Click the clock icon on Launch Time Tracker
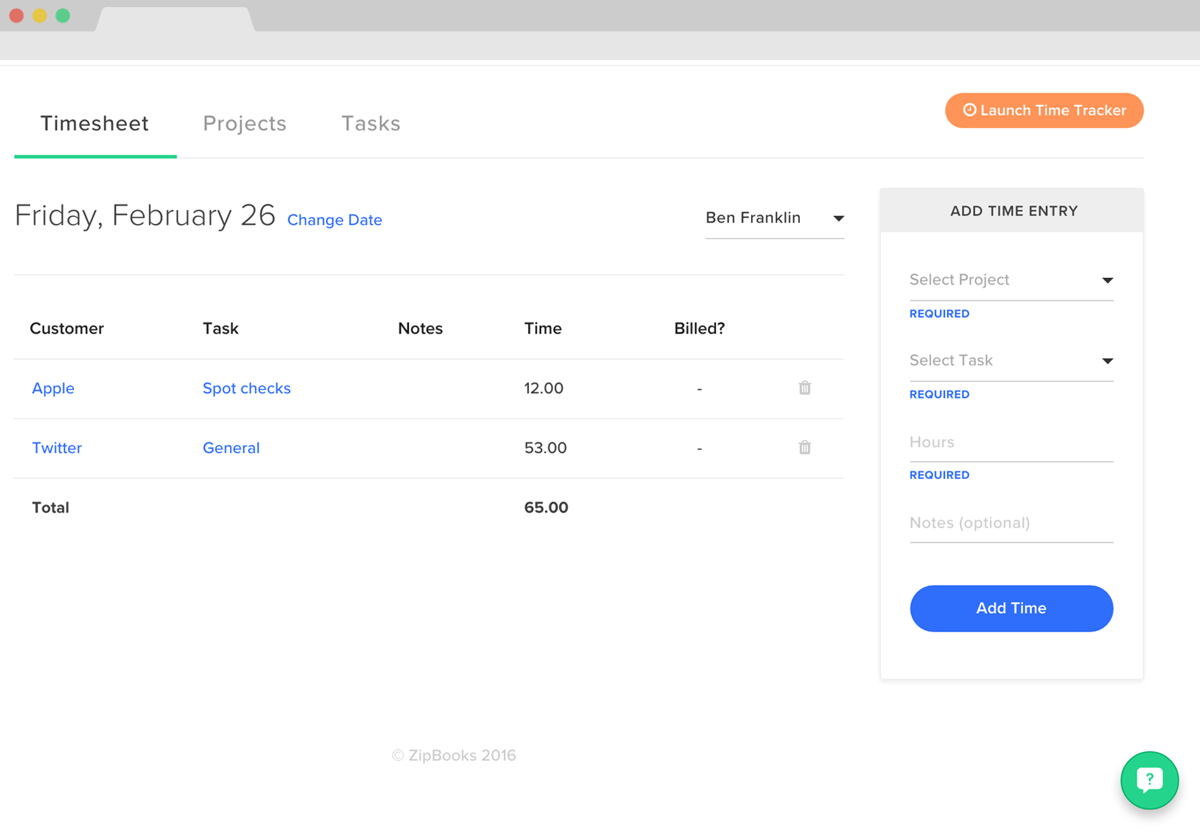1200x835 pixels. point(968,110)
